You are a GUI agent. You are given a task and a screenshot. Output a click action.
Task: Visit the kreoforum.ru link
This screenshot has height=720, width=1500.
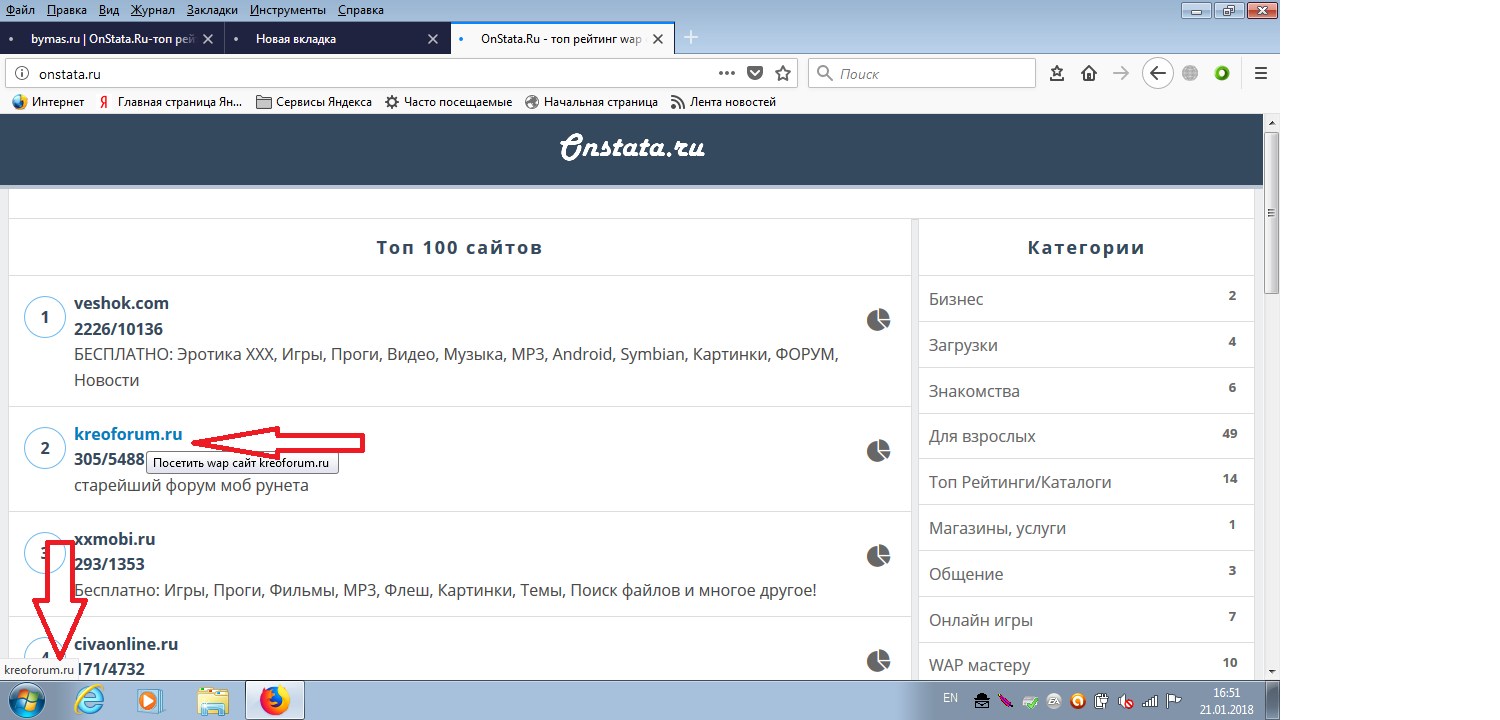coord(128,434)
